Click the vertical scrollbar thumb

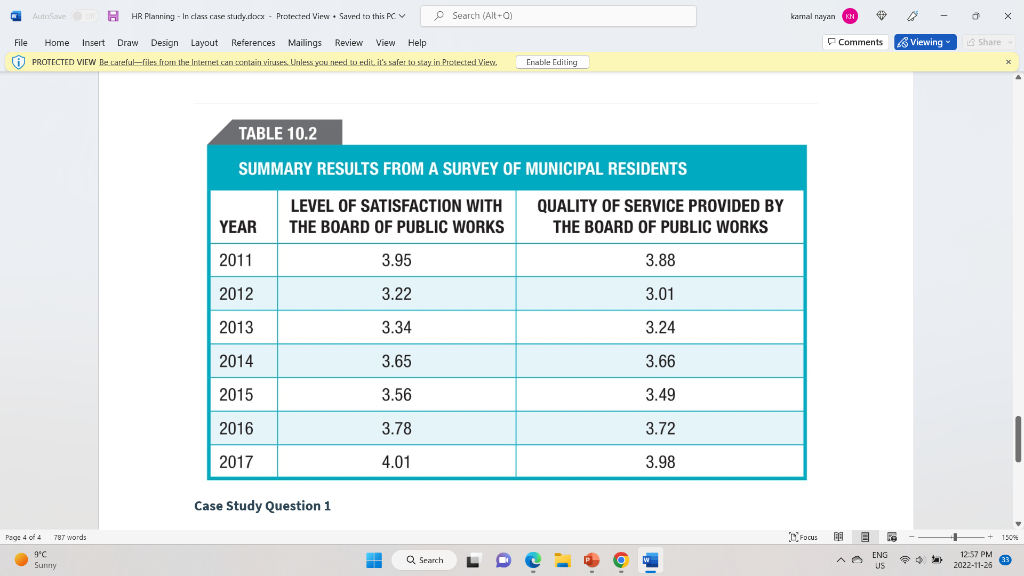tap(1017, 438)
